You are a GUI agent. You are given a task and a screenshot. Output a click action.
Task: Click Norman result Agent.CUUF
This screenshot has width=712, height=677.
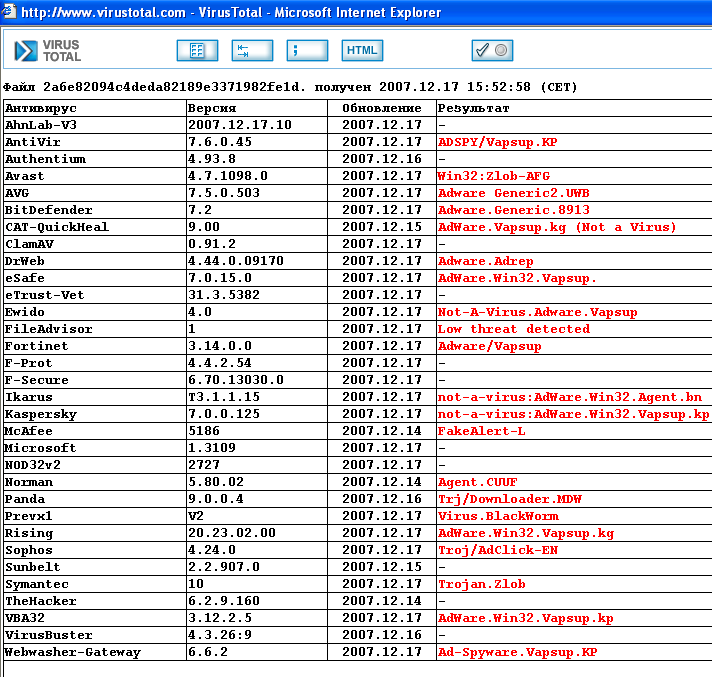[x=478, y=482]
